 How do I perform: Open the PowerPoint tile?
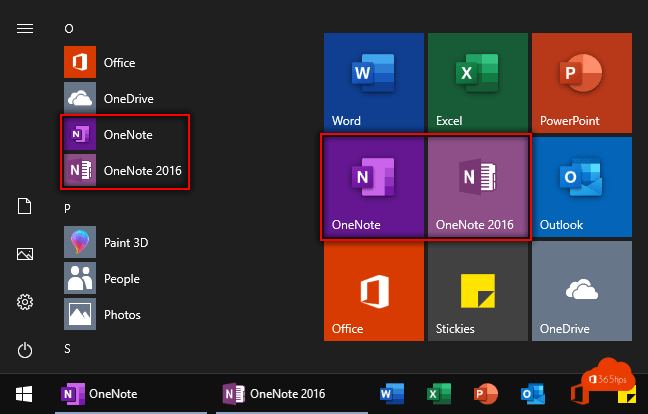coord(582,83)
